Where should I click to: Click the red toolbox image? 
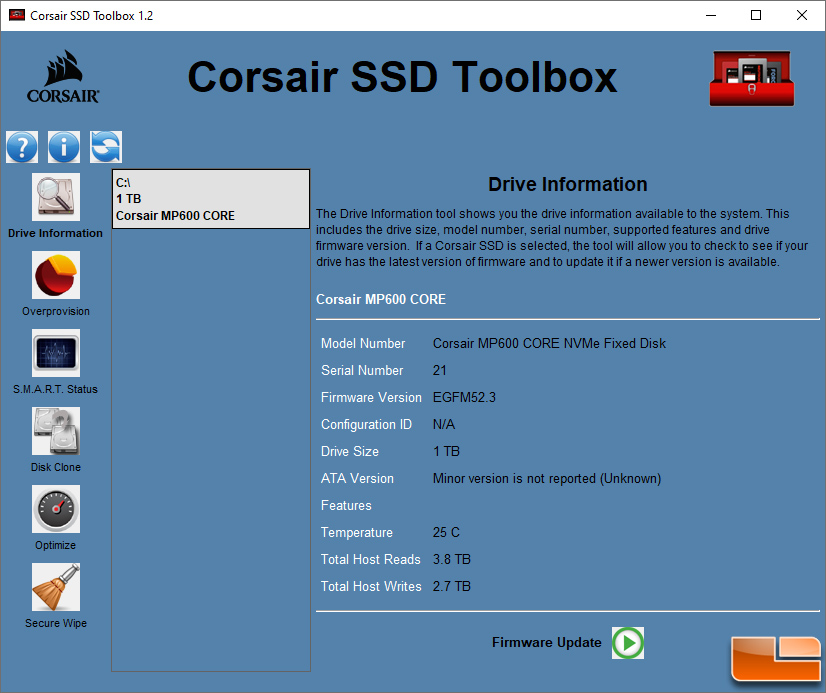pos(752,78)
